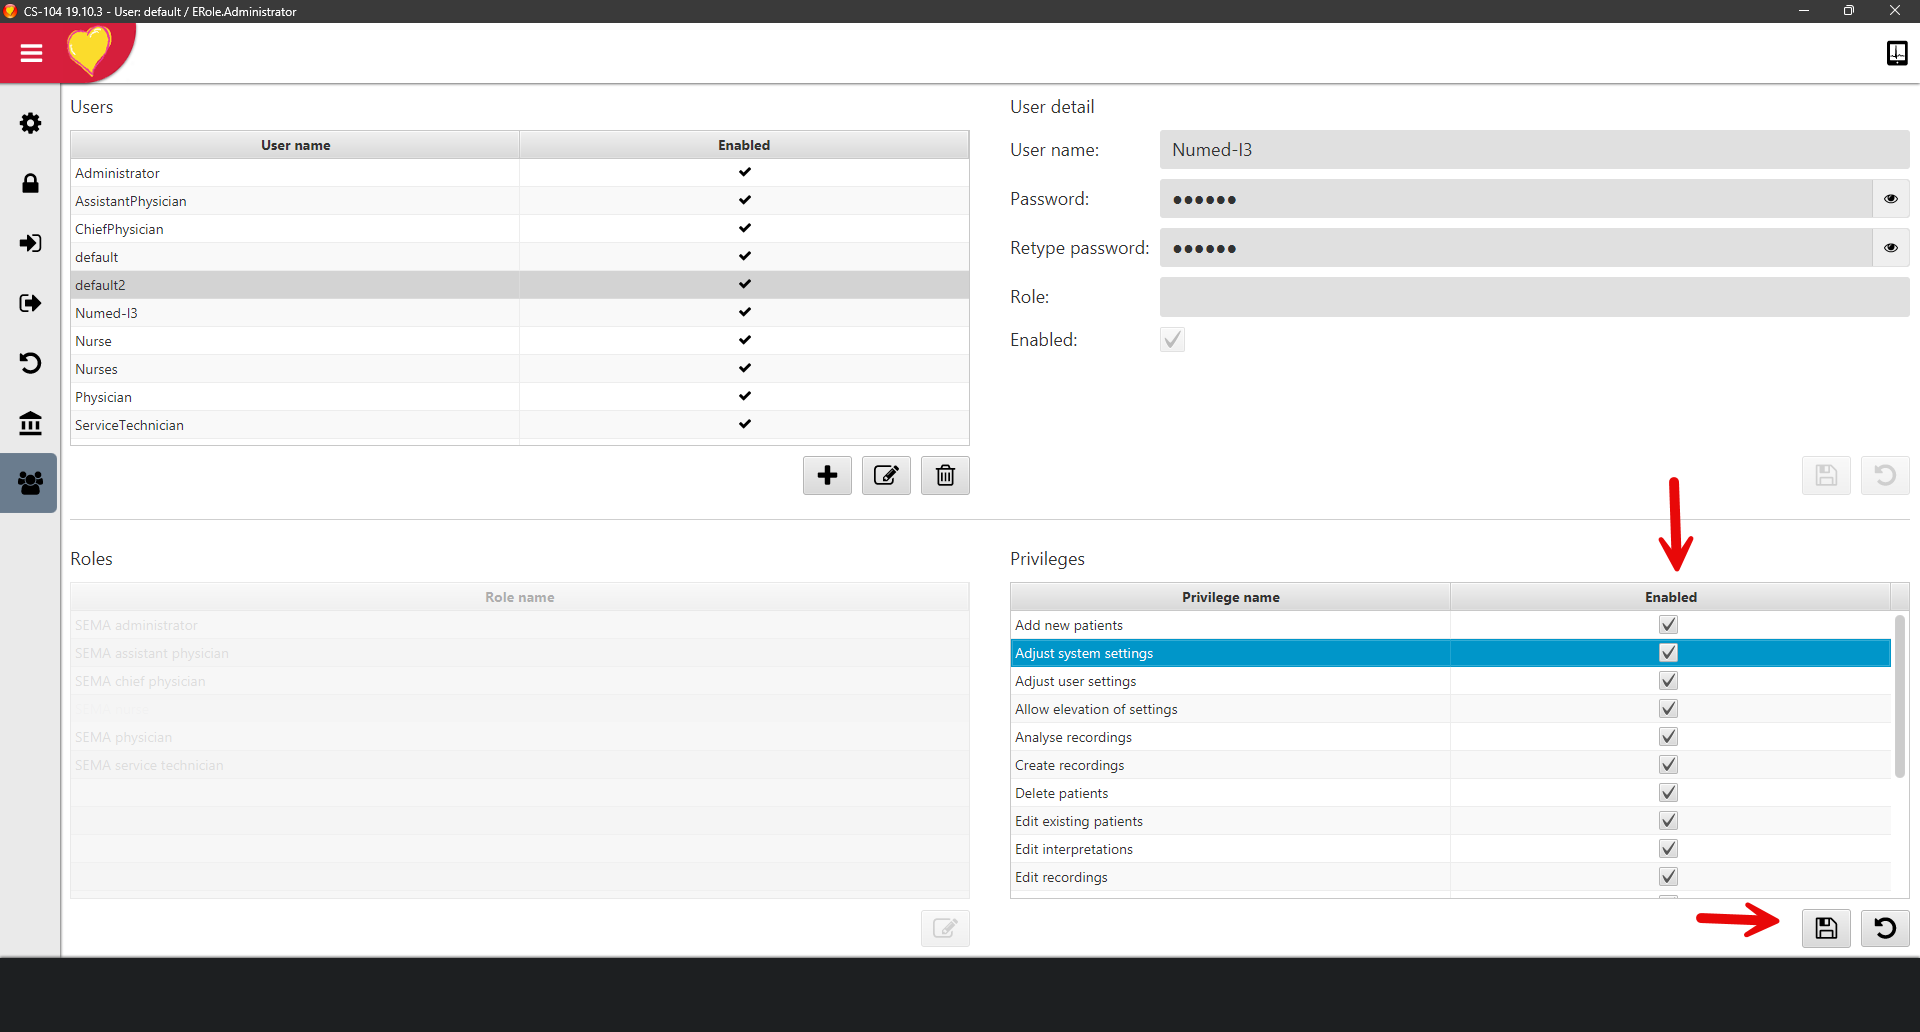Select the ServiceTechnician user in the list
The height and width of the screenshot is (1032, 1920).
pos(296,425)
